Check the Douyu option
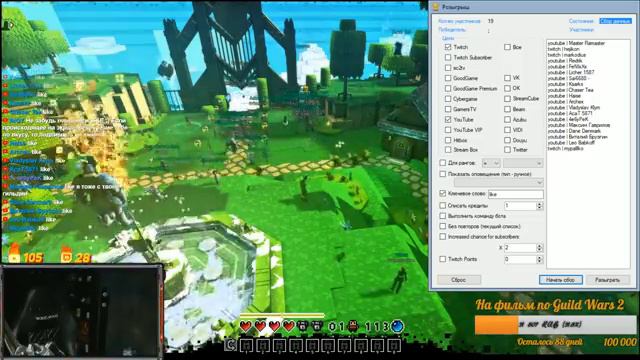640x360 pixels. pos(507,140)
